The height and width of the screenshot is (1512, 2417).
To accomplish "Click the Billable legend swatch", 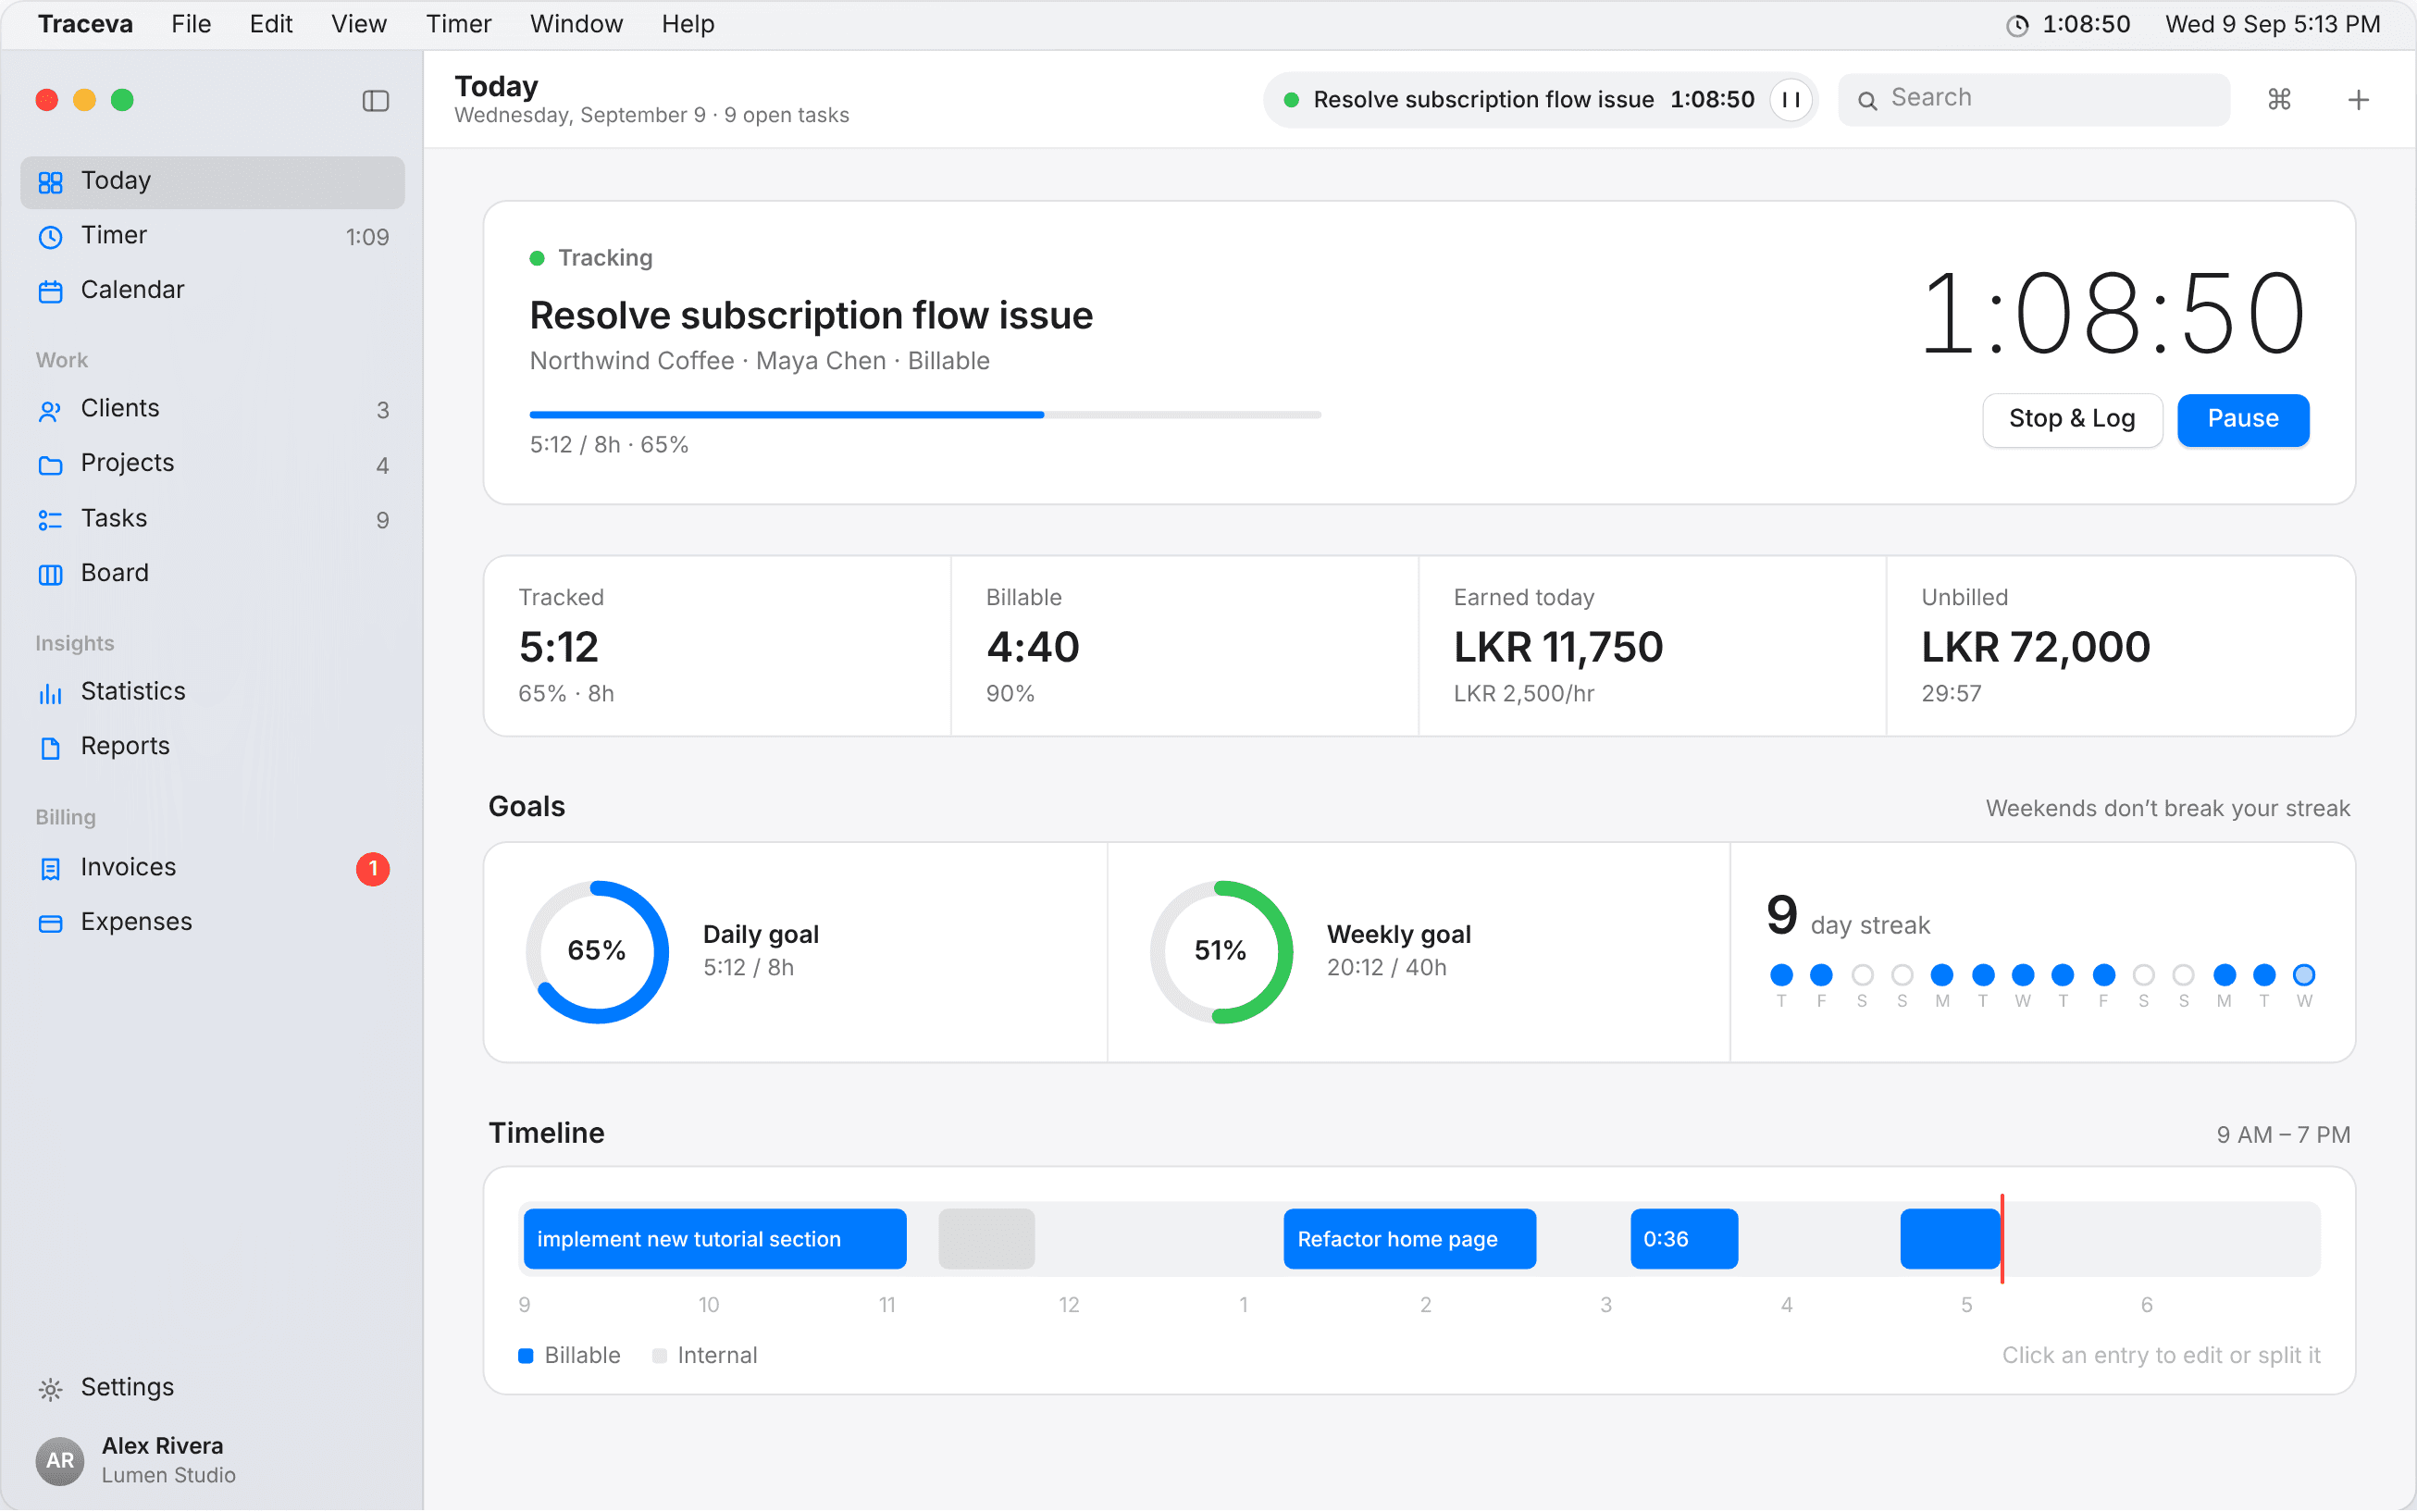I will 526,1356.
